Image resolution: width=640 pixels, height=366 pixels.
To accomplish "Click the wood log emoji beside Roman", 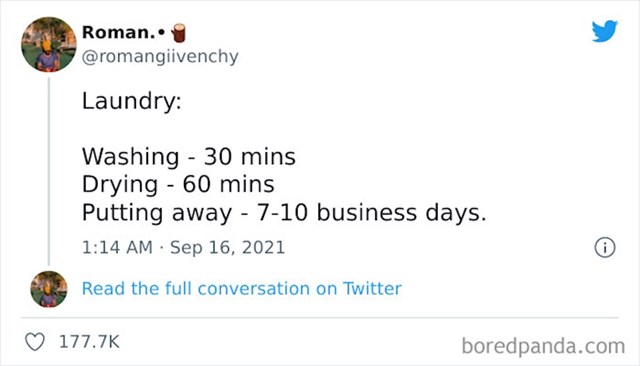I will tap(178, 33).
